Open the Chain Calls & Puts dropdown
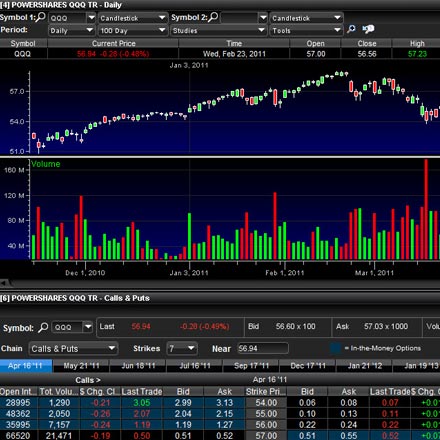This screenshot has height=440, width=440. click(x=73, y=349)
